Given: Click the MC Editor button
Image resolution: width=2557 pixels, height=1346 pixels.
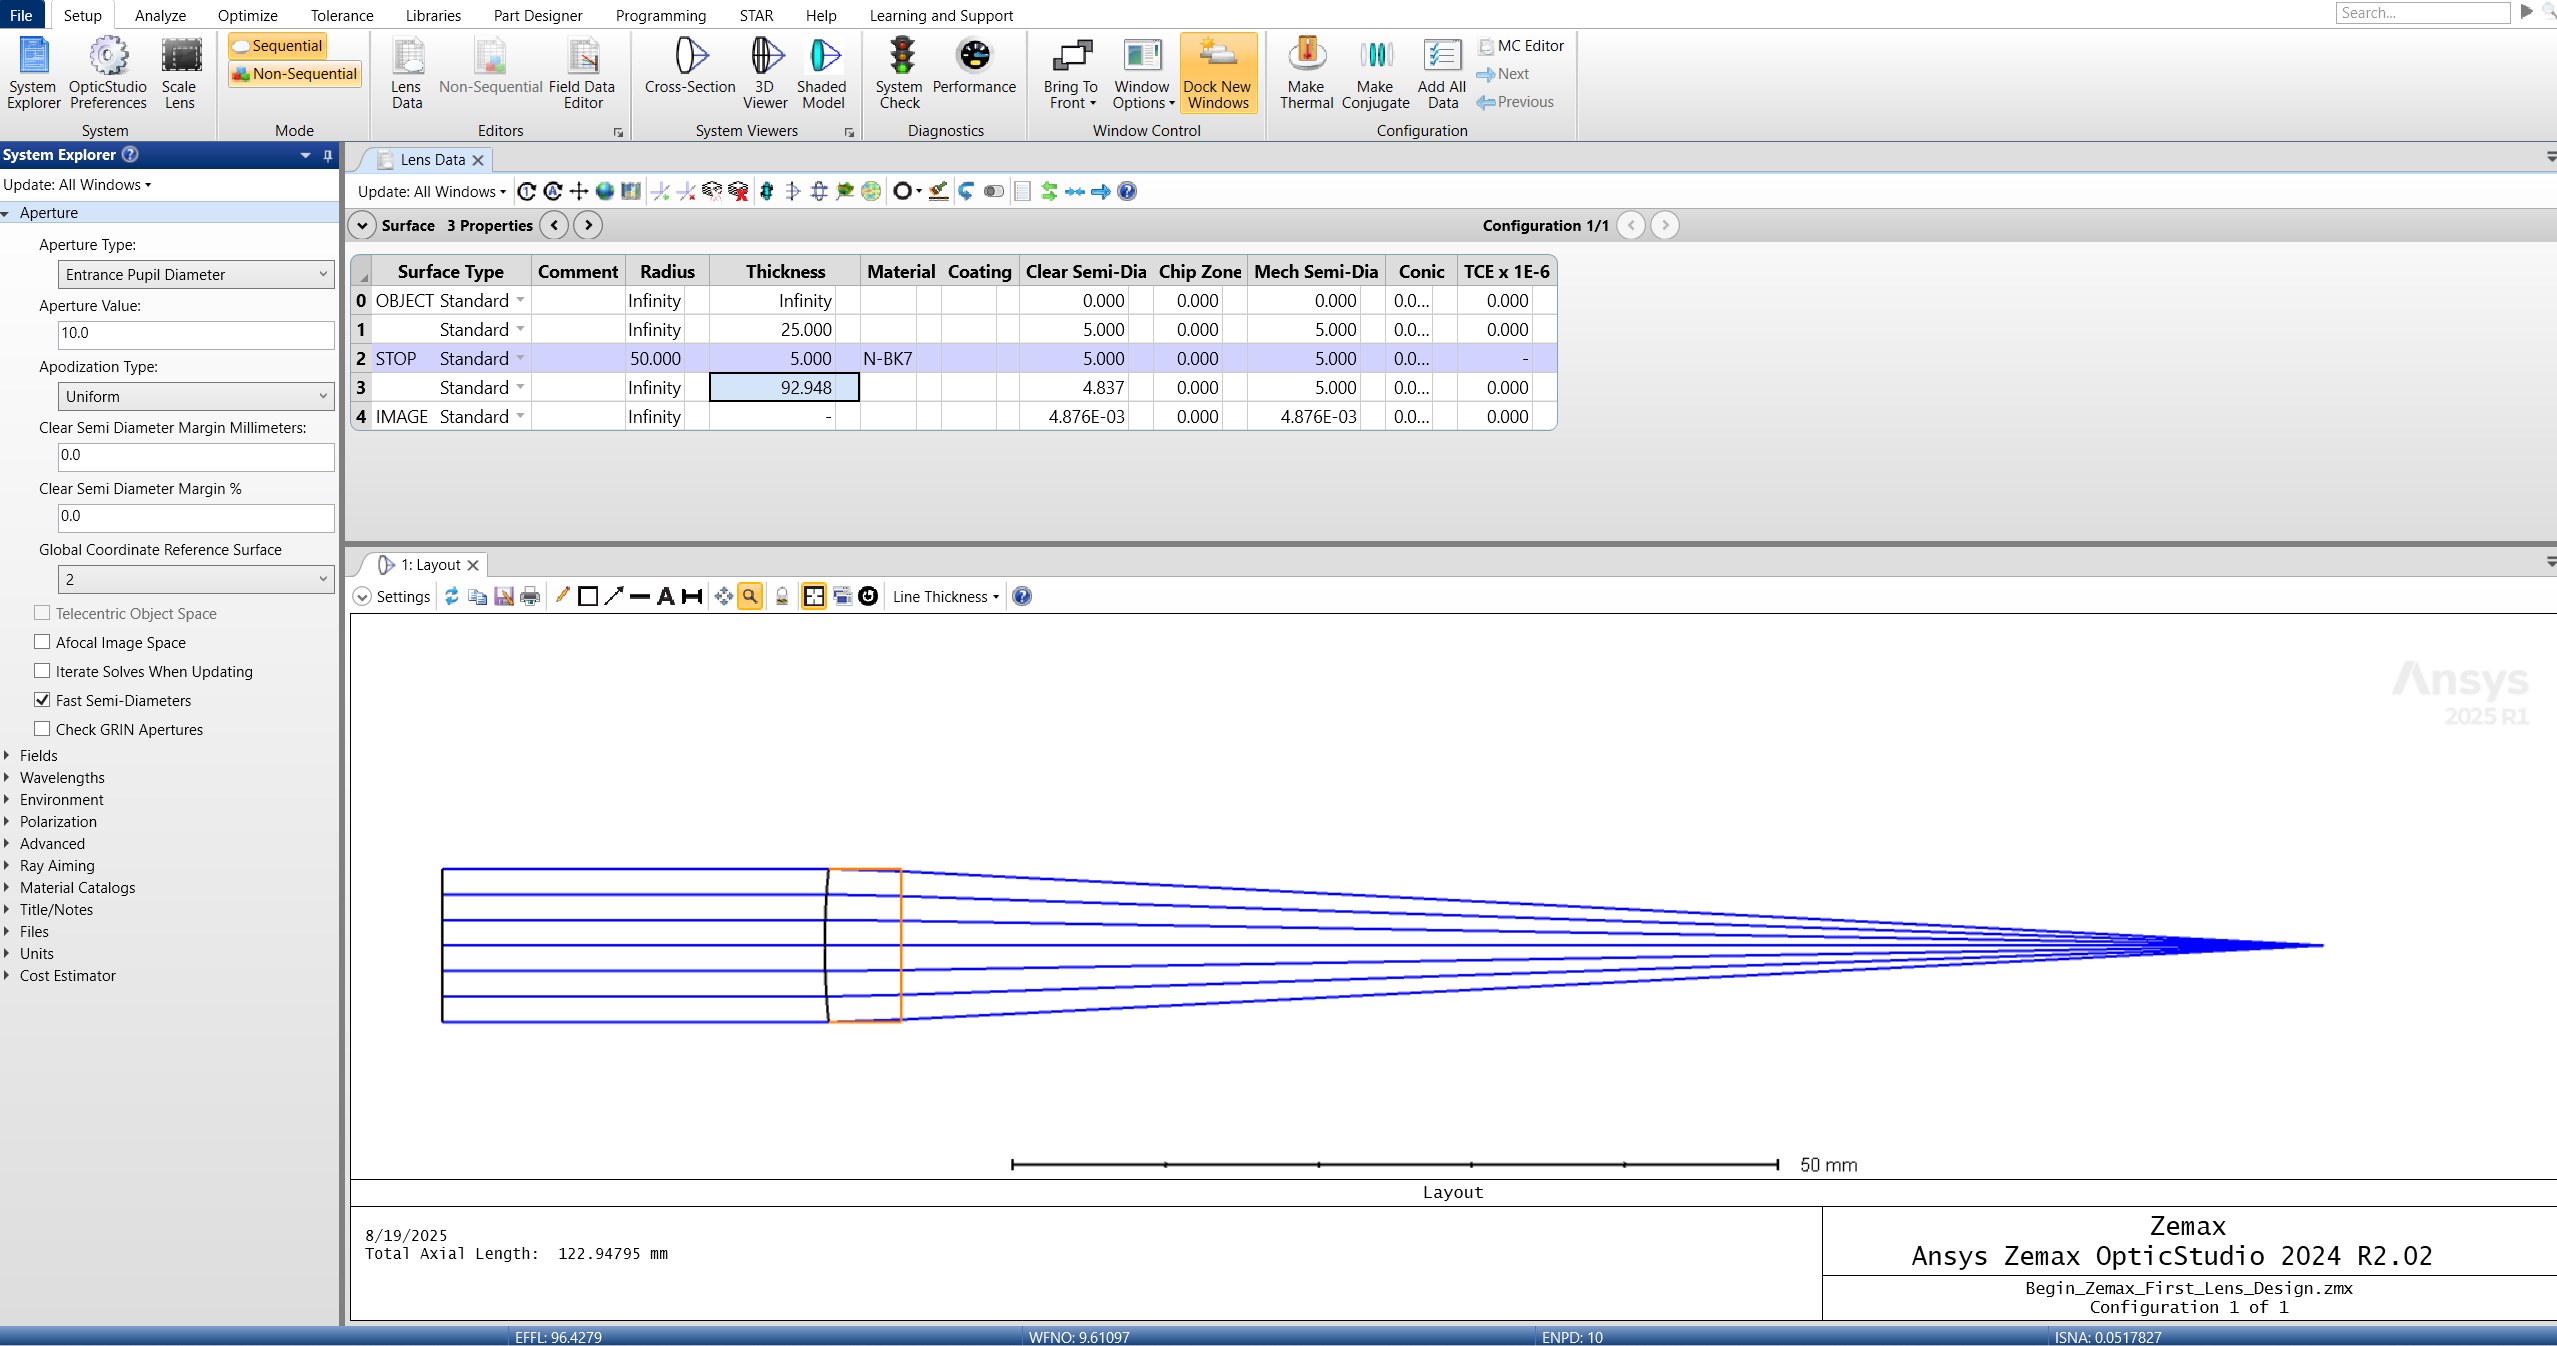Looking at the screenshot, I should tap(1521, 46).
